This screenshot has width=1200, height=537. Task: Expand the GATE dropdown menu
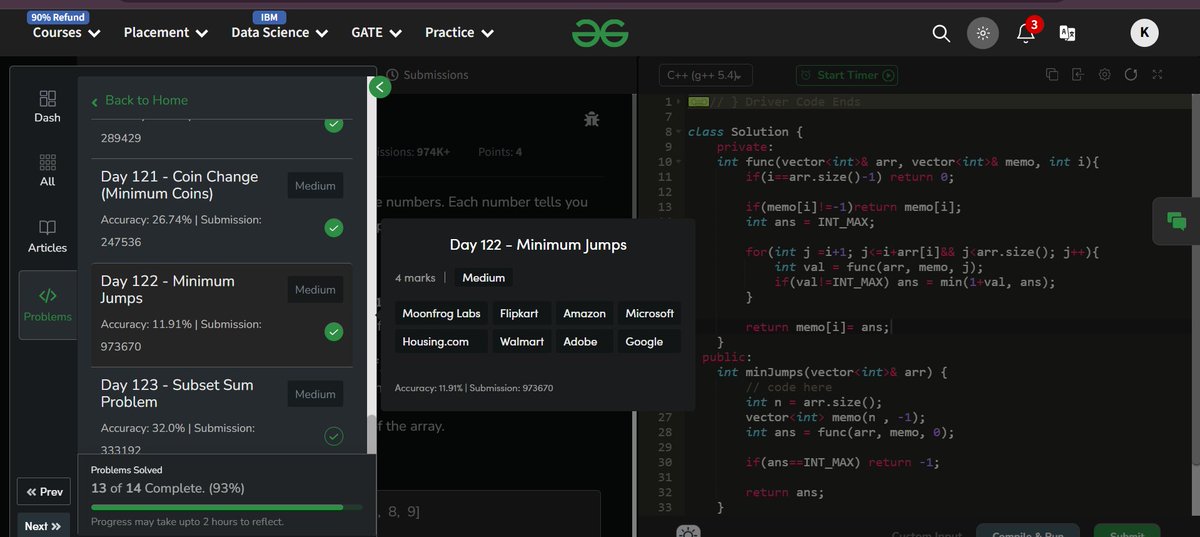tap(377, 33)
